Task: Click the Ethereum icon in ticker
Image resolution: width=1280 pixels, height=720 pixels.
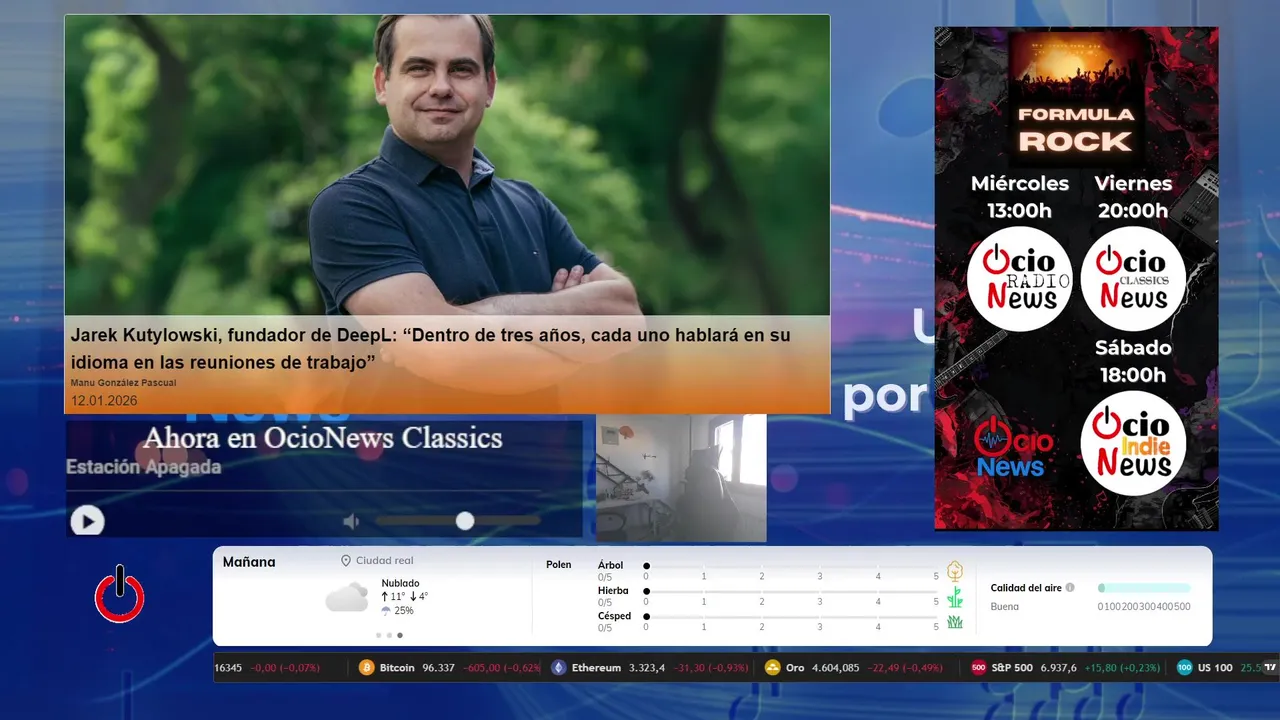Action: click(x=558, y=668)
